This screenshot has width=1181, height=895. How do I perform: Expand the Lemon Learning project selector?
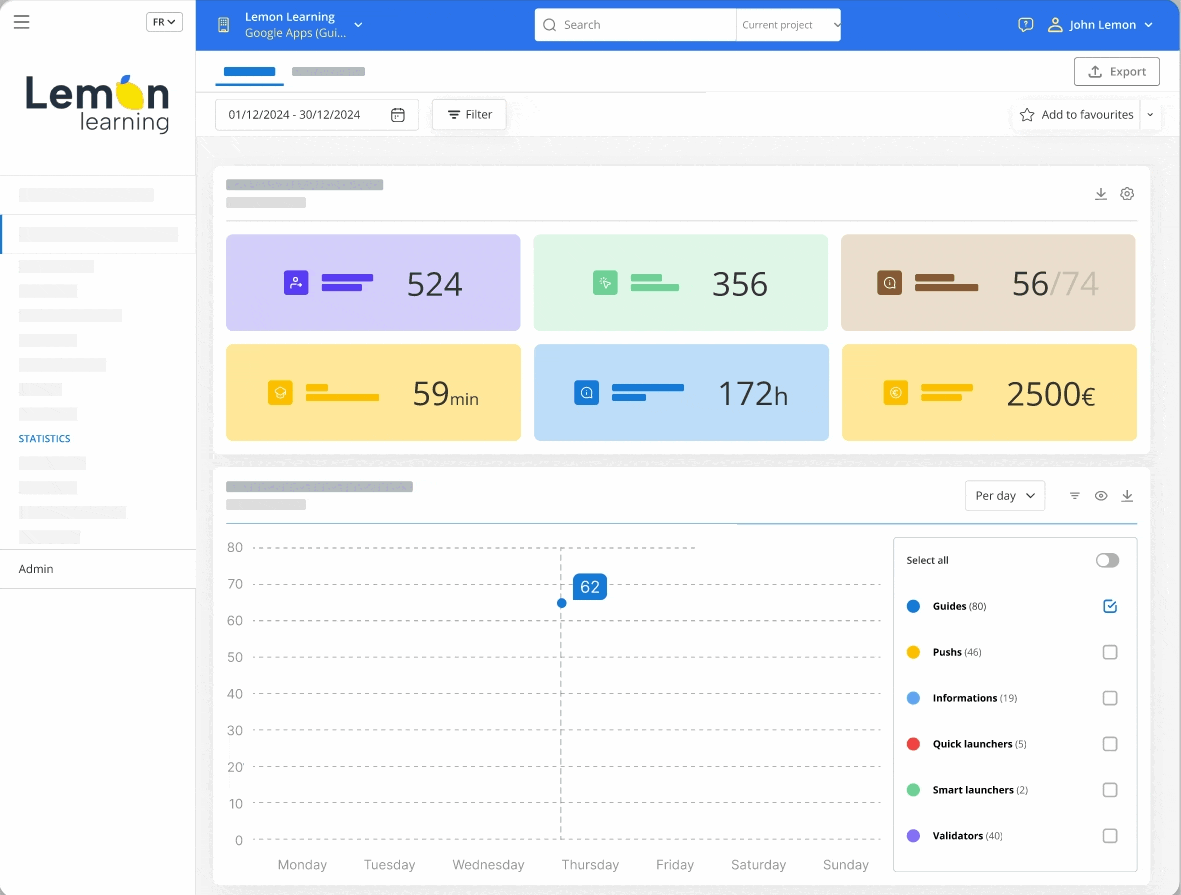coord(359,25)
